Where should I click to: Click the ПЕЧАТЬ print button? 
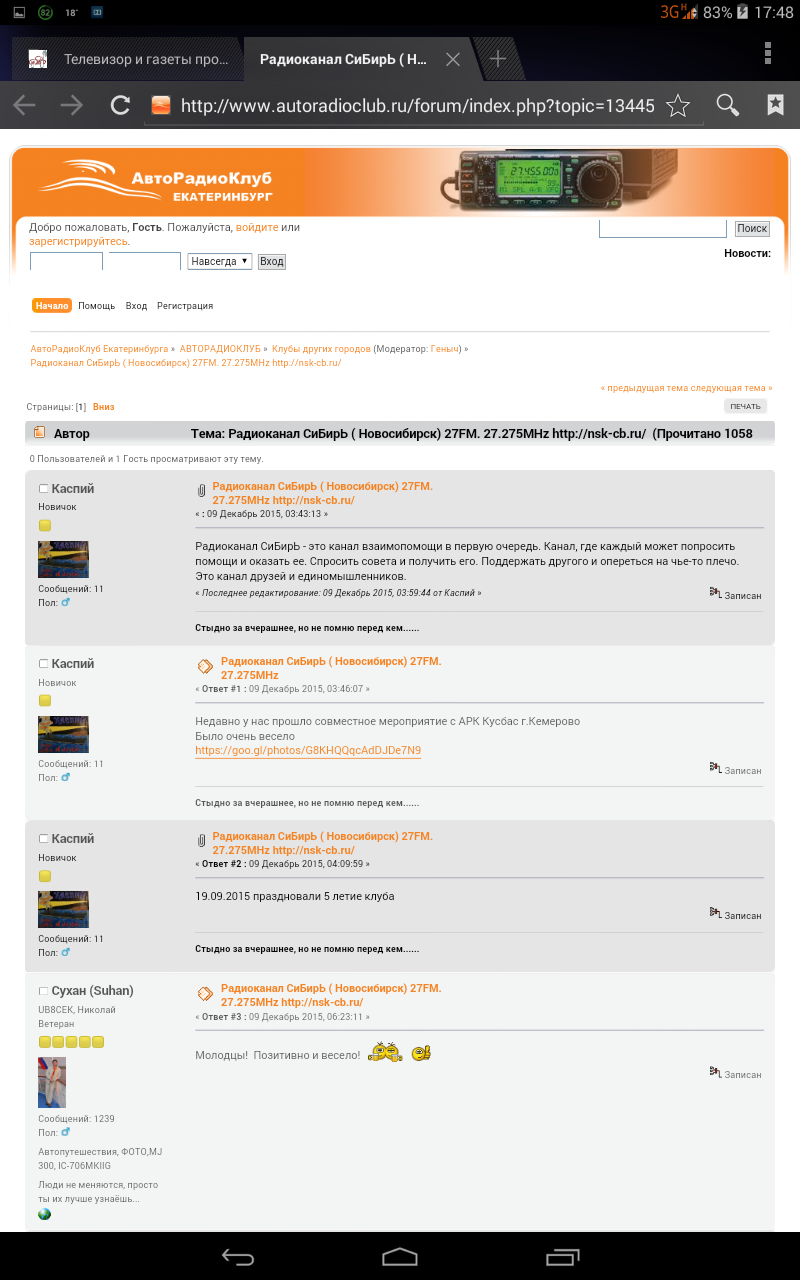coord(745,406)
